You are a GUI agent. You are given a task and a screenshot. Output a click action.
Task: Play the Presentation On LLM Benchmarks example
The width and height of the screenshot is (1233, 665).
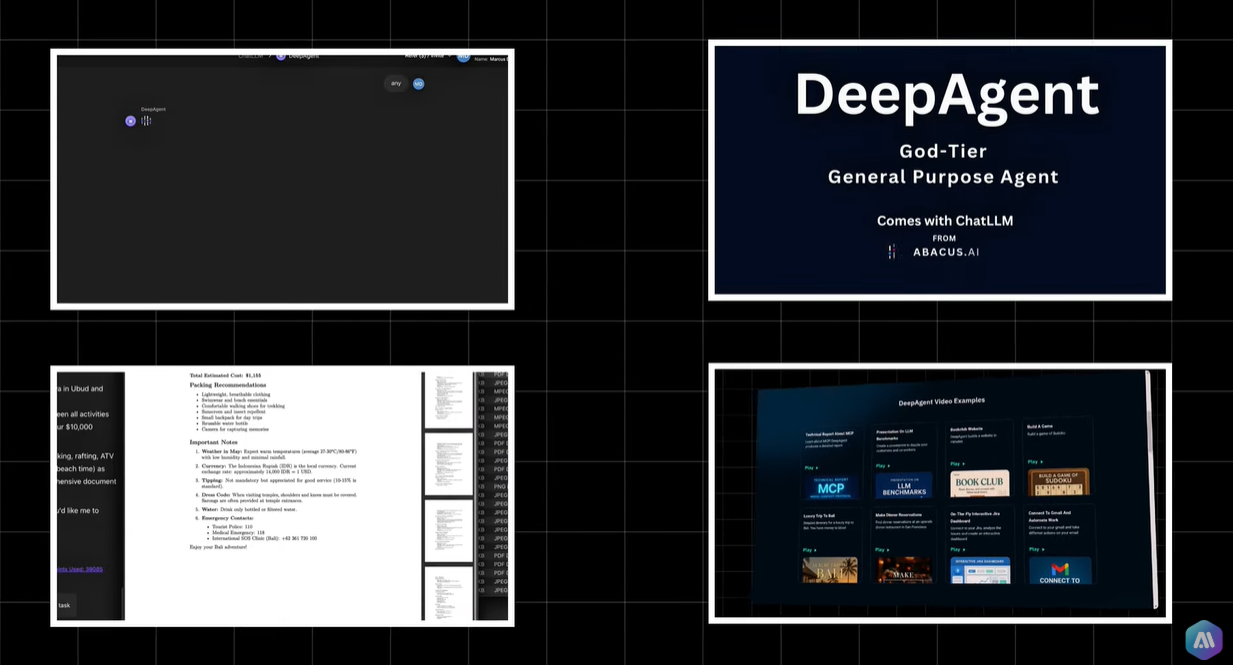point(881,466)
